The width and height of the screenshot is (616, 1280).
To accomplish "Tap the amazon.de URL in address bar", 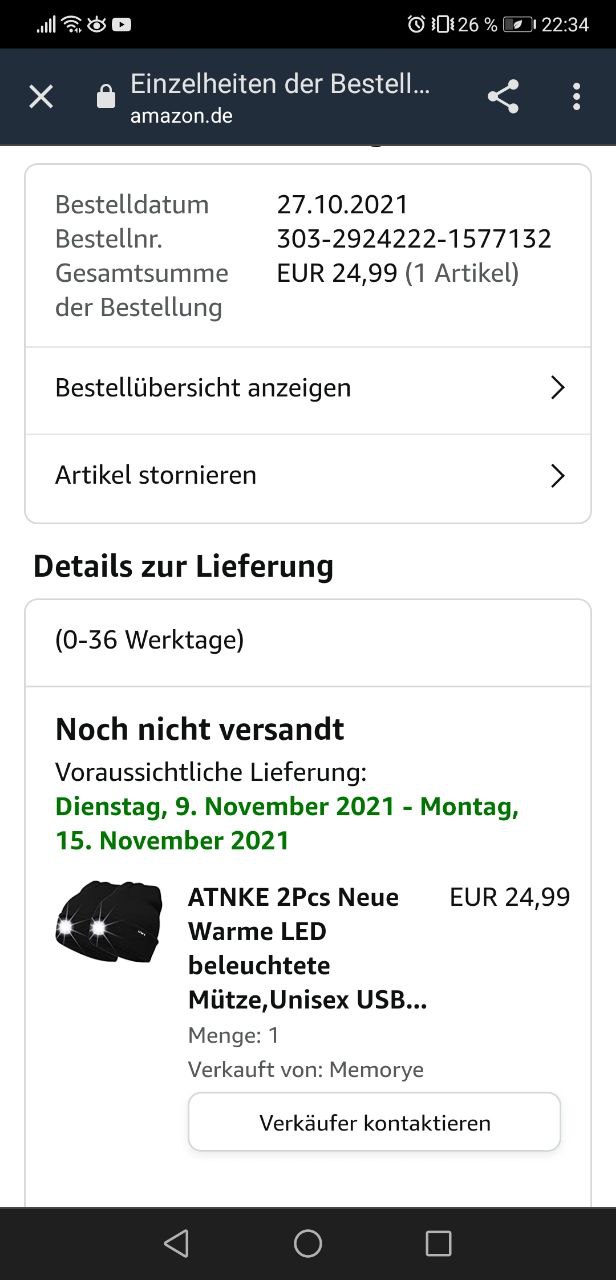I will [x=181, y=116].
